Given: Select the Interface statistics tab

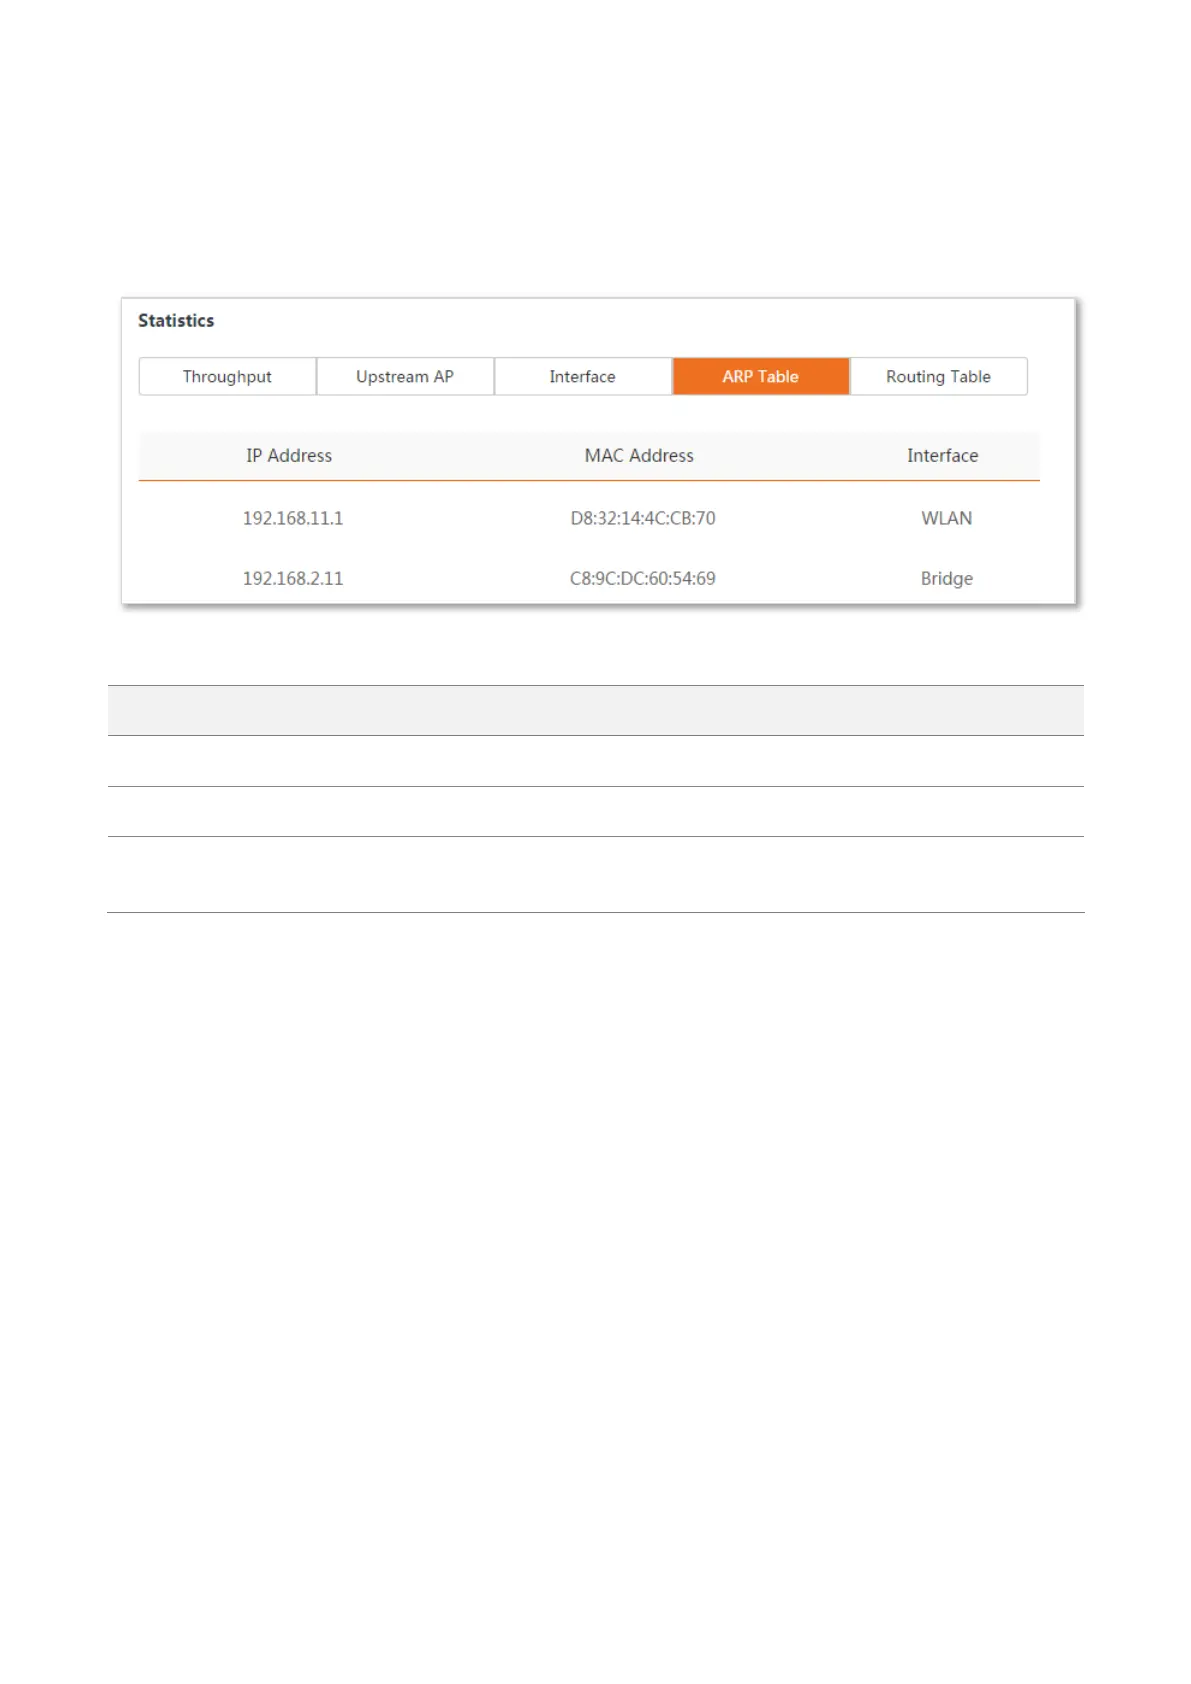Looking at the screenshot, I should [583, 376].
